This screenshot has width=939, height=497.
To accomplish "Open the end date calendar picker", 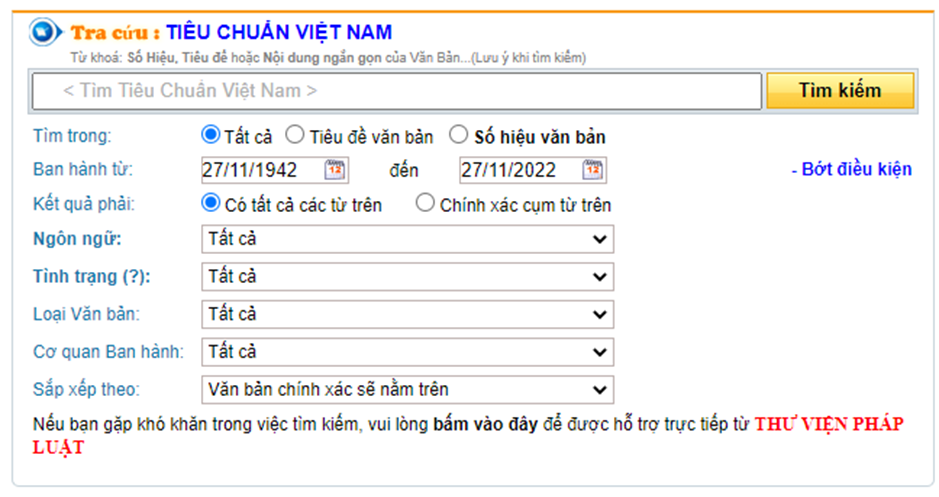I will pyautogui.click(x=593, y=170).
